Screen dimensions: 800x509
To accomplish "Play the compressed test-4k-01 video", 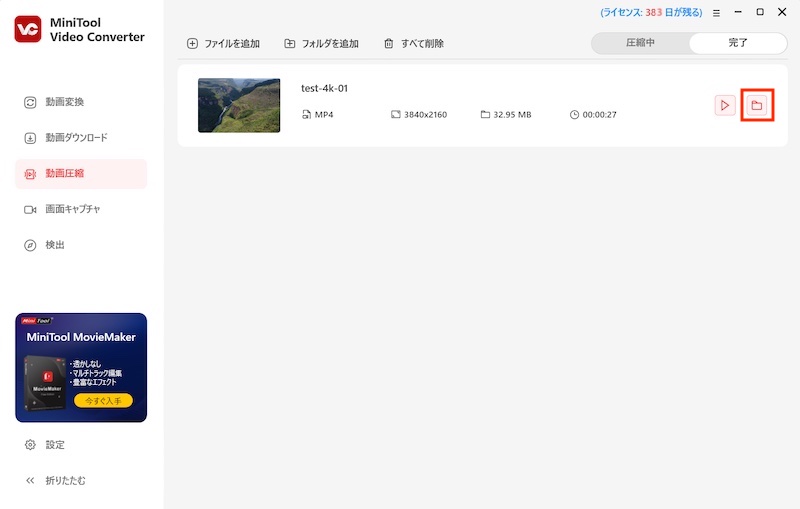I will (x=725, y=105).
